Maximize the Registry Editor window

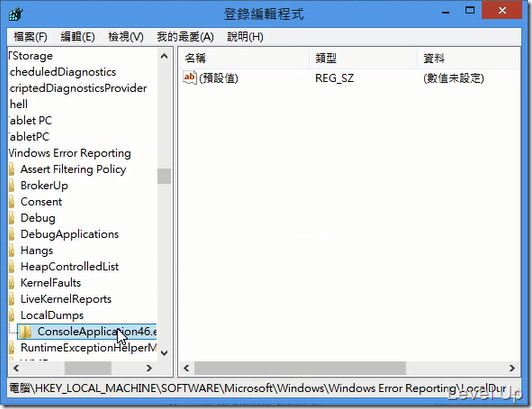pyautogui.click(x=470, y=11)
